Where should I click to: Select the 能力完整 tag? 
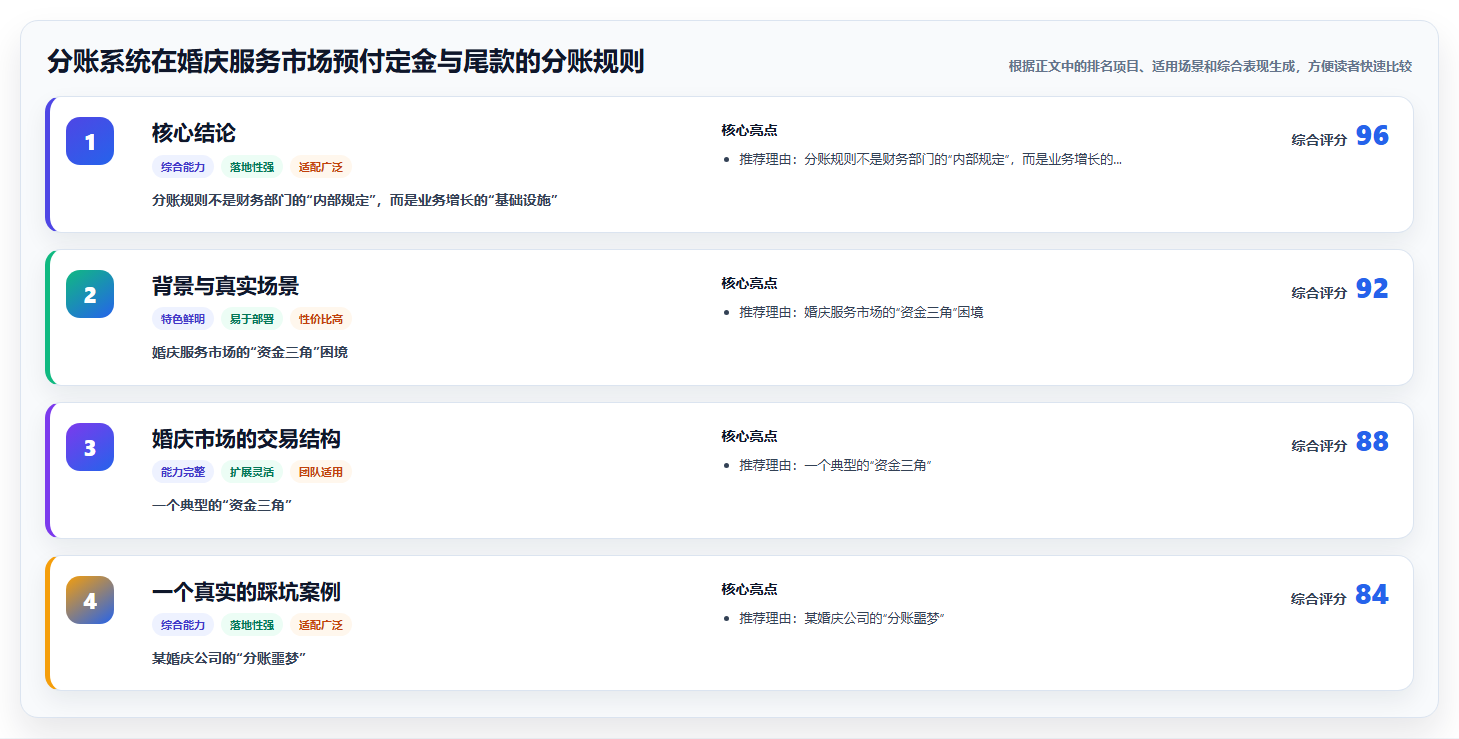(x=183, y=472)
